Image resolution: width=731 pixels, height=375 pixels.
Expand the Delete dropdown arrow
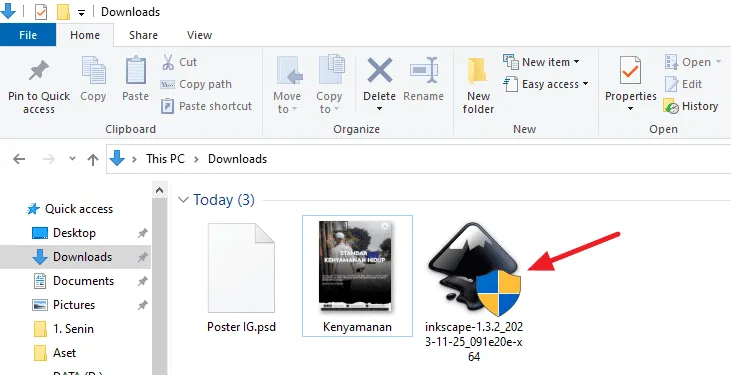379,109
